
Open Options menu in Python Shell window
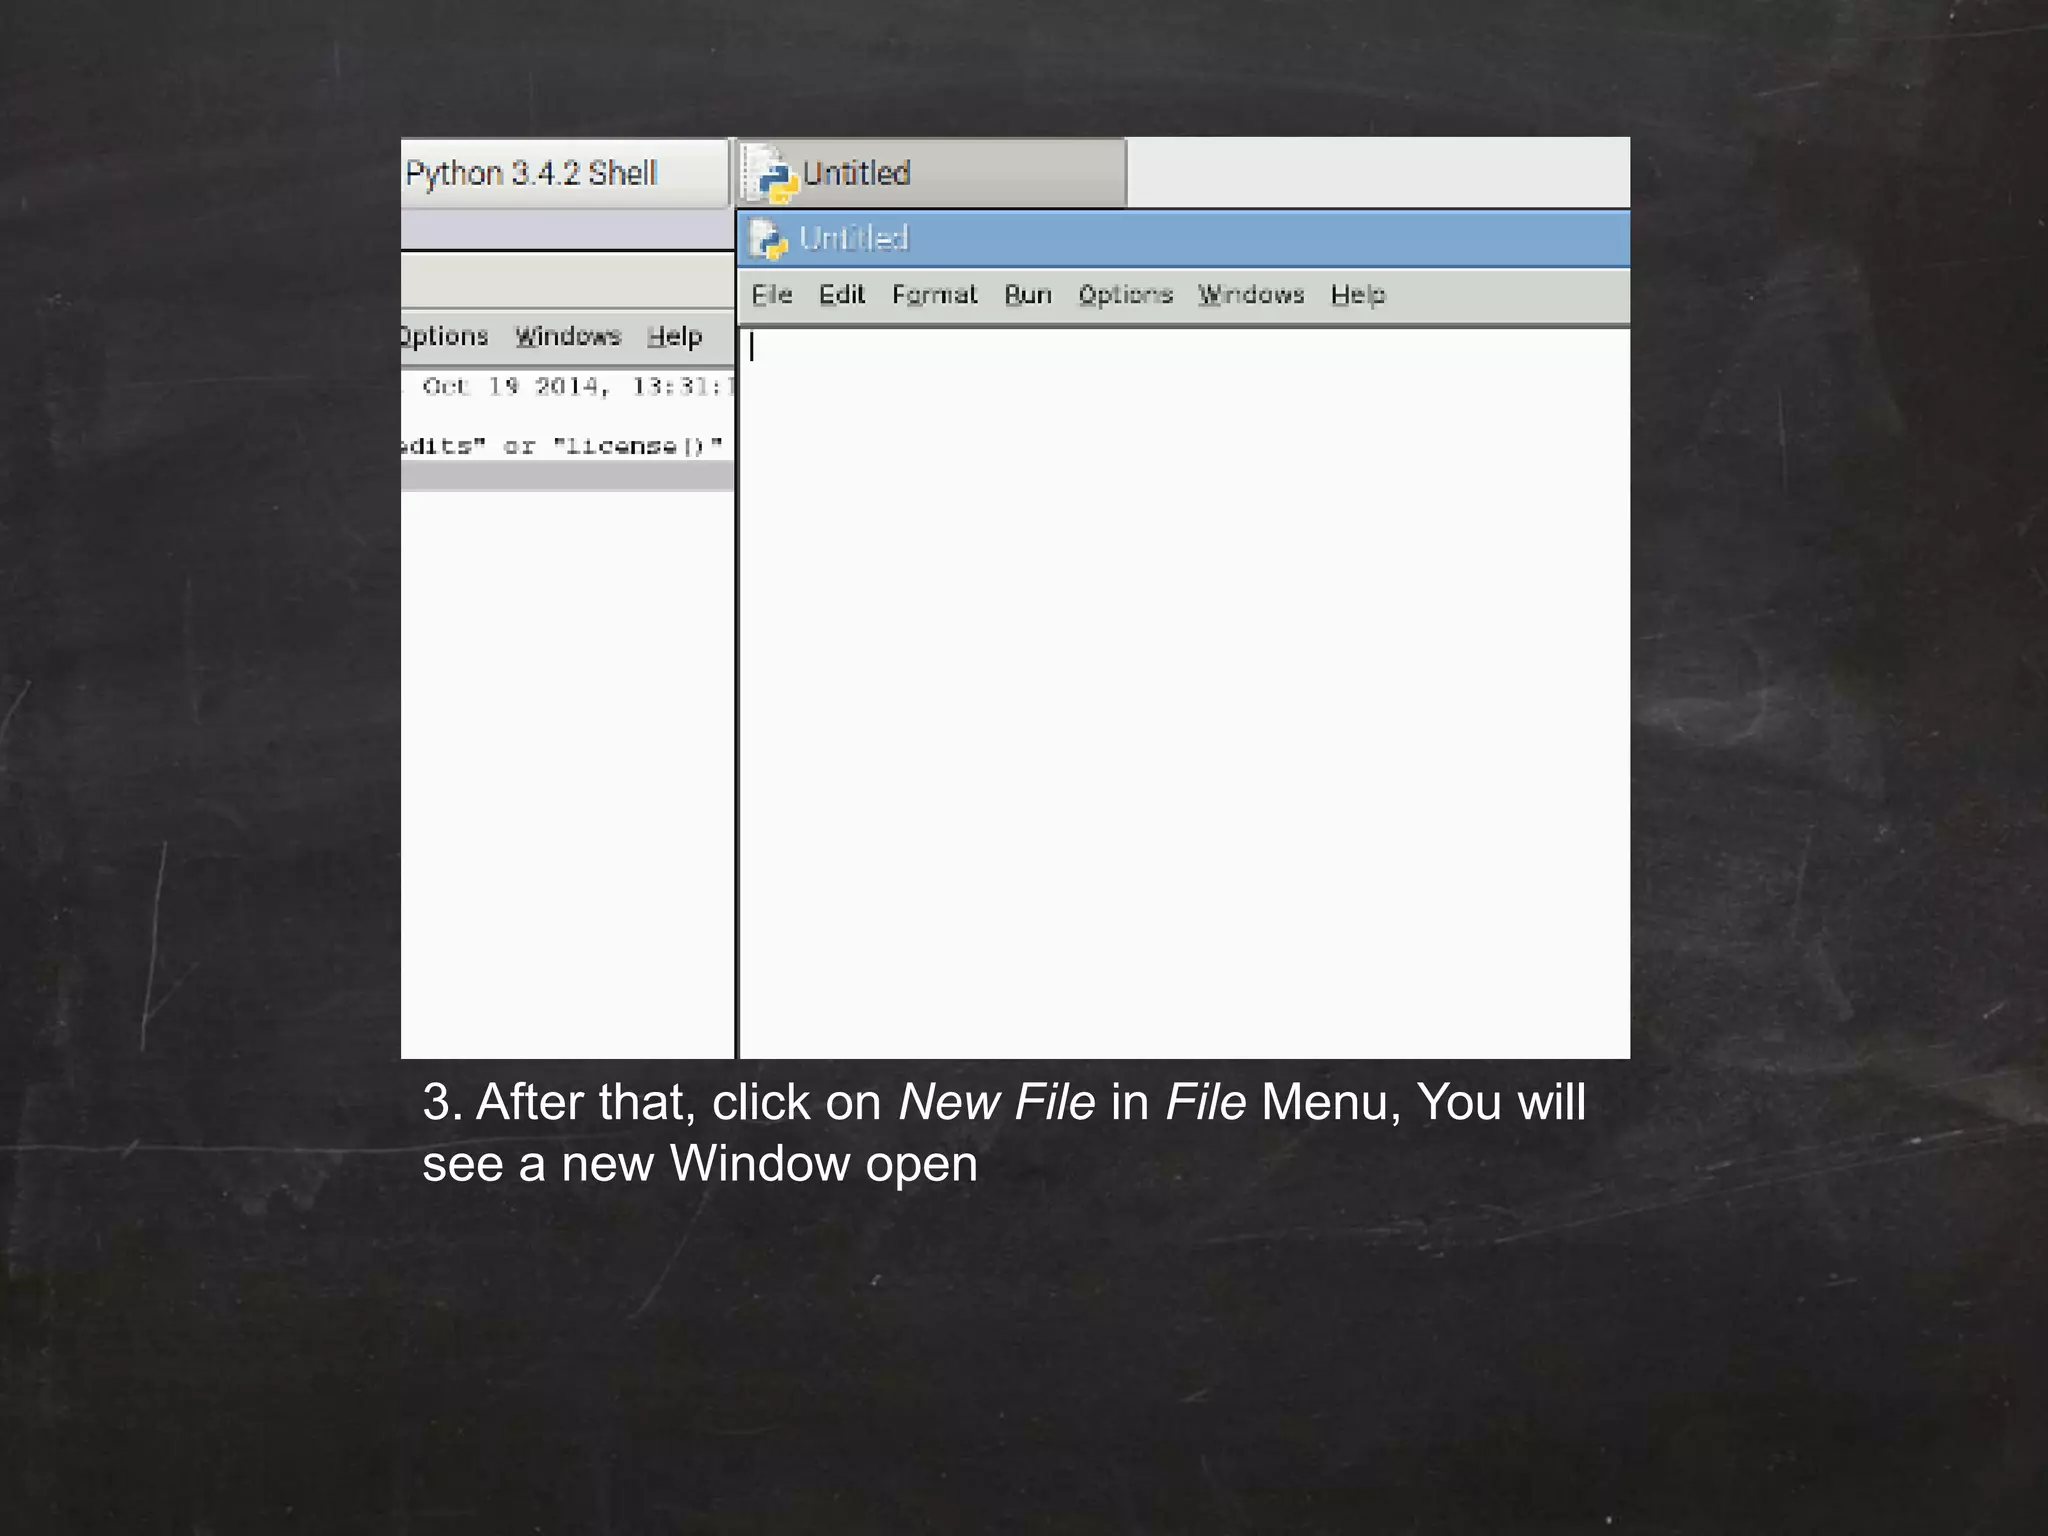(x=444, y=336)
